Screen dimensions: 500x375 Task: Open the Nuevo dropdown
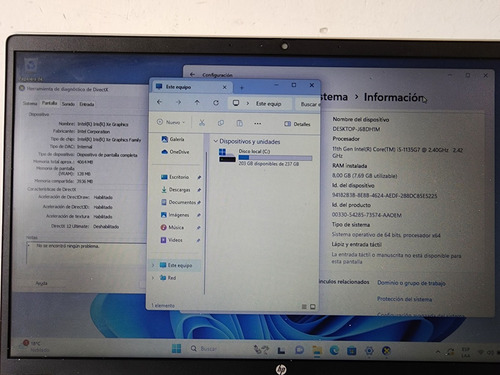click(x=170, y=122)
